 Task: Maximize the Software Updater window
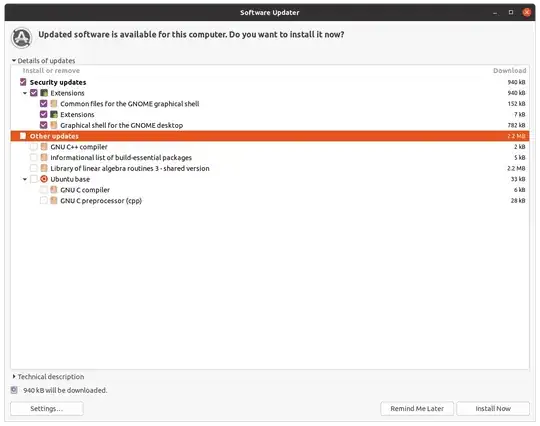pos(511,12)
